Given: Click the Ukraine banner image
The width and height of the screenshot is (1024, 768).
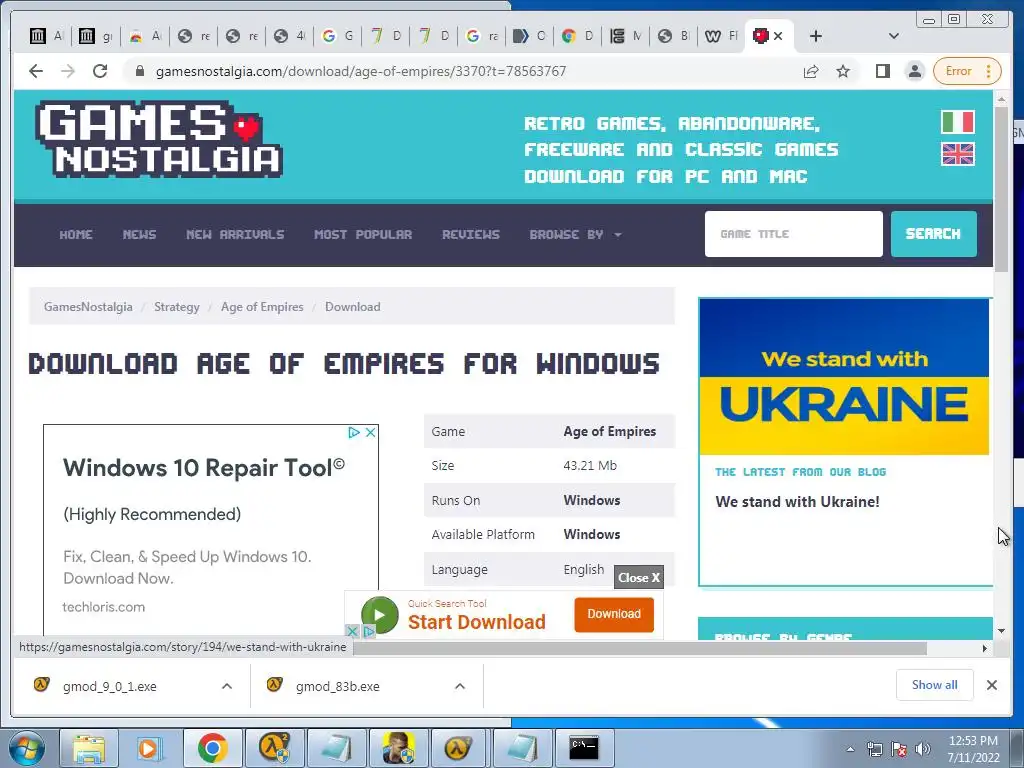Looking at the screenshot, I should click(844, 377).
